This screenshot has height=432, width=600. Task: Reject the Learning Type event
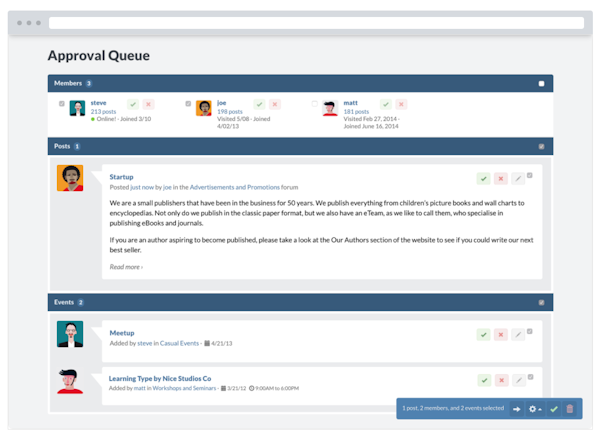[x=501, y=380]
